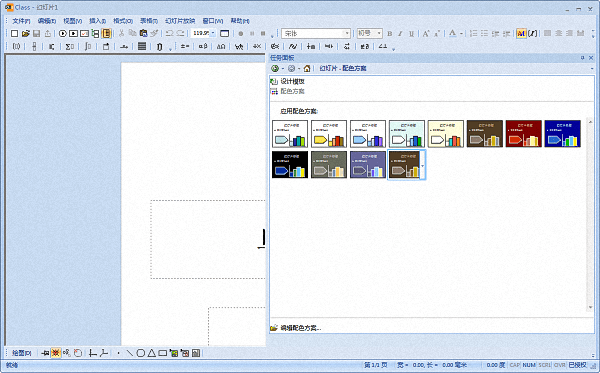Open the 编辑 (Edit) menu
600x373 pixels.
pos(47,21)
